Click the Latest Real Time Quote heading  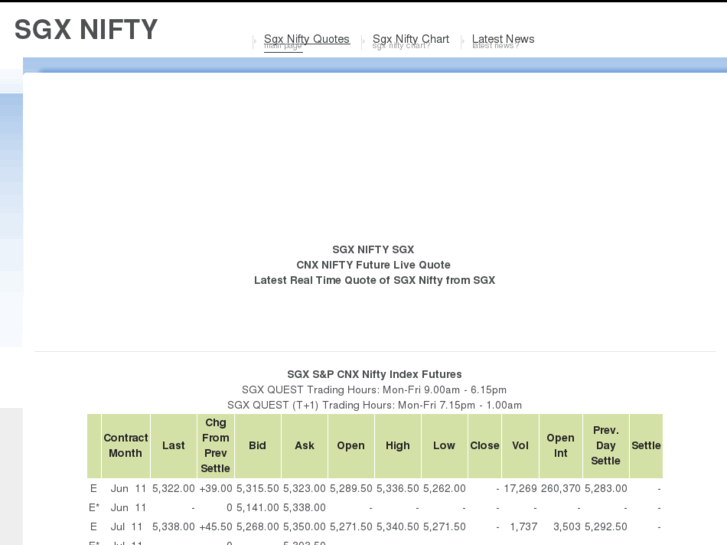[375, 280]
